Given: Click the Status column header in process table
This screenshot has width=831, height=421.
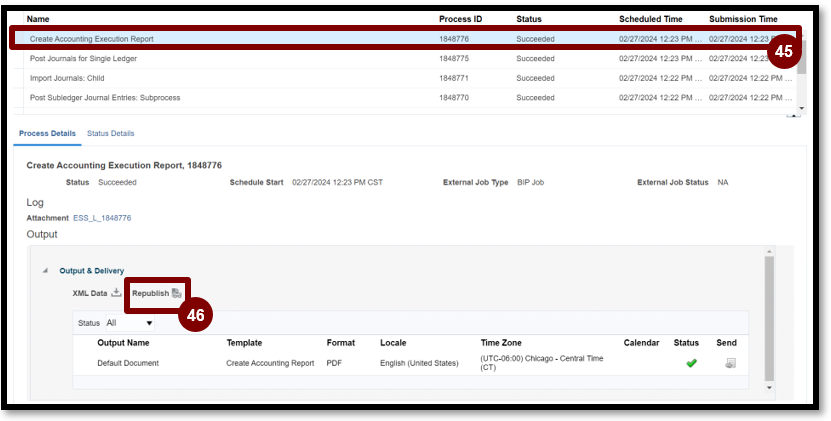Looking at the screenshot, I should [x=529, y=19].
